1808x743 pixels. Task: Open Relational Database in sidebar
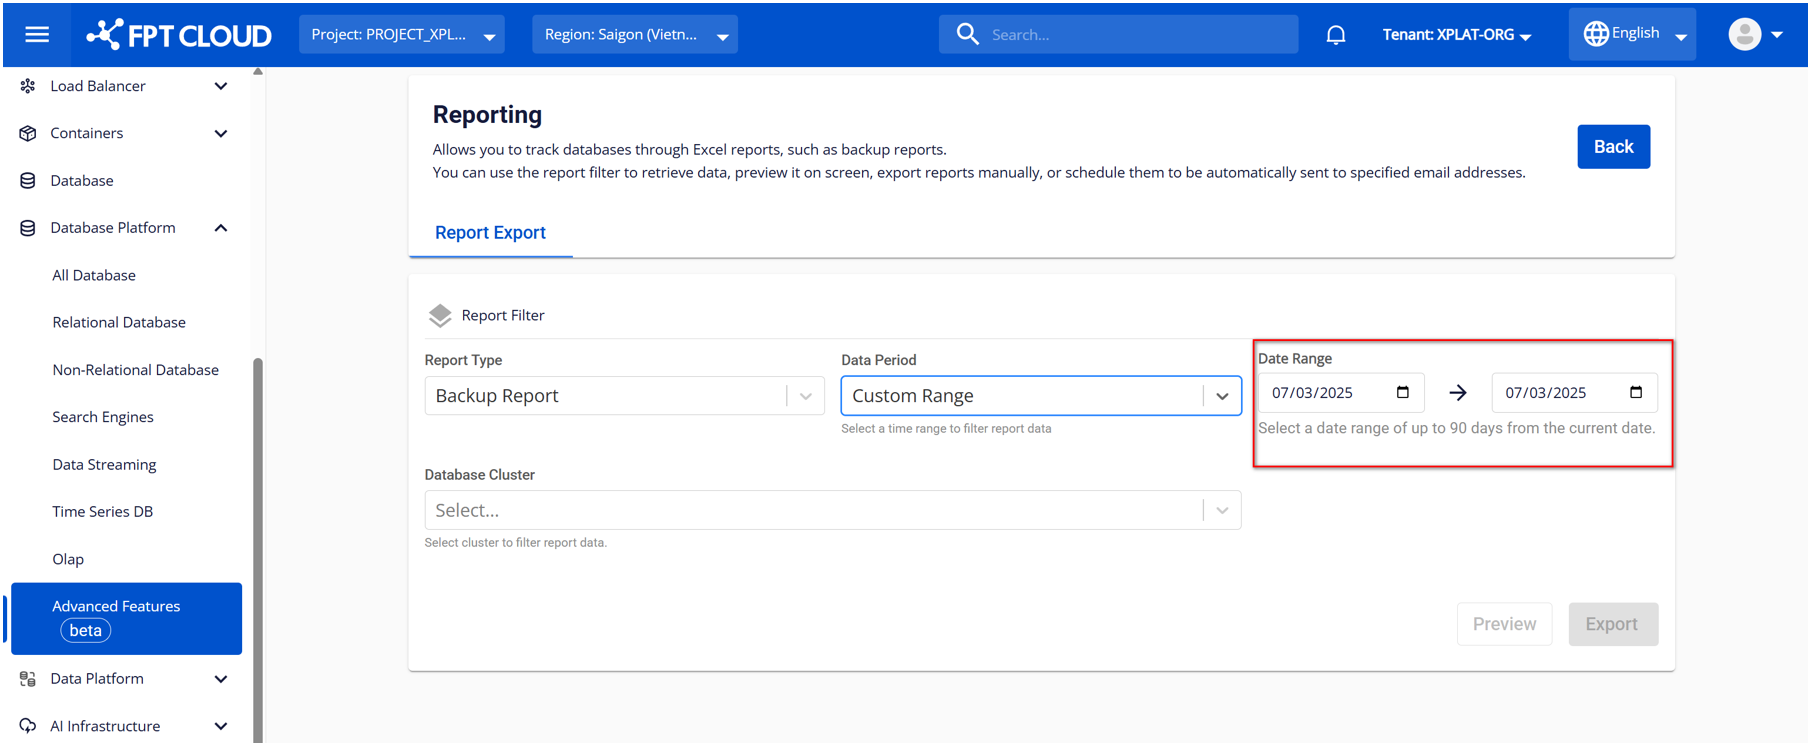click(x=119, y=322)
